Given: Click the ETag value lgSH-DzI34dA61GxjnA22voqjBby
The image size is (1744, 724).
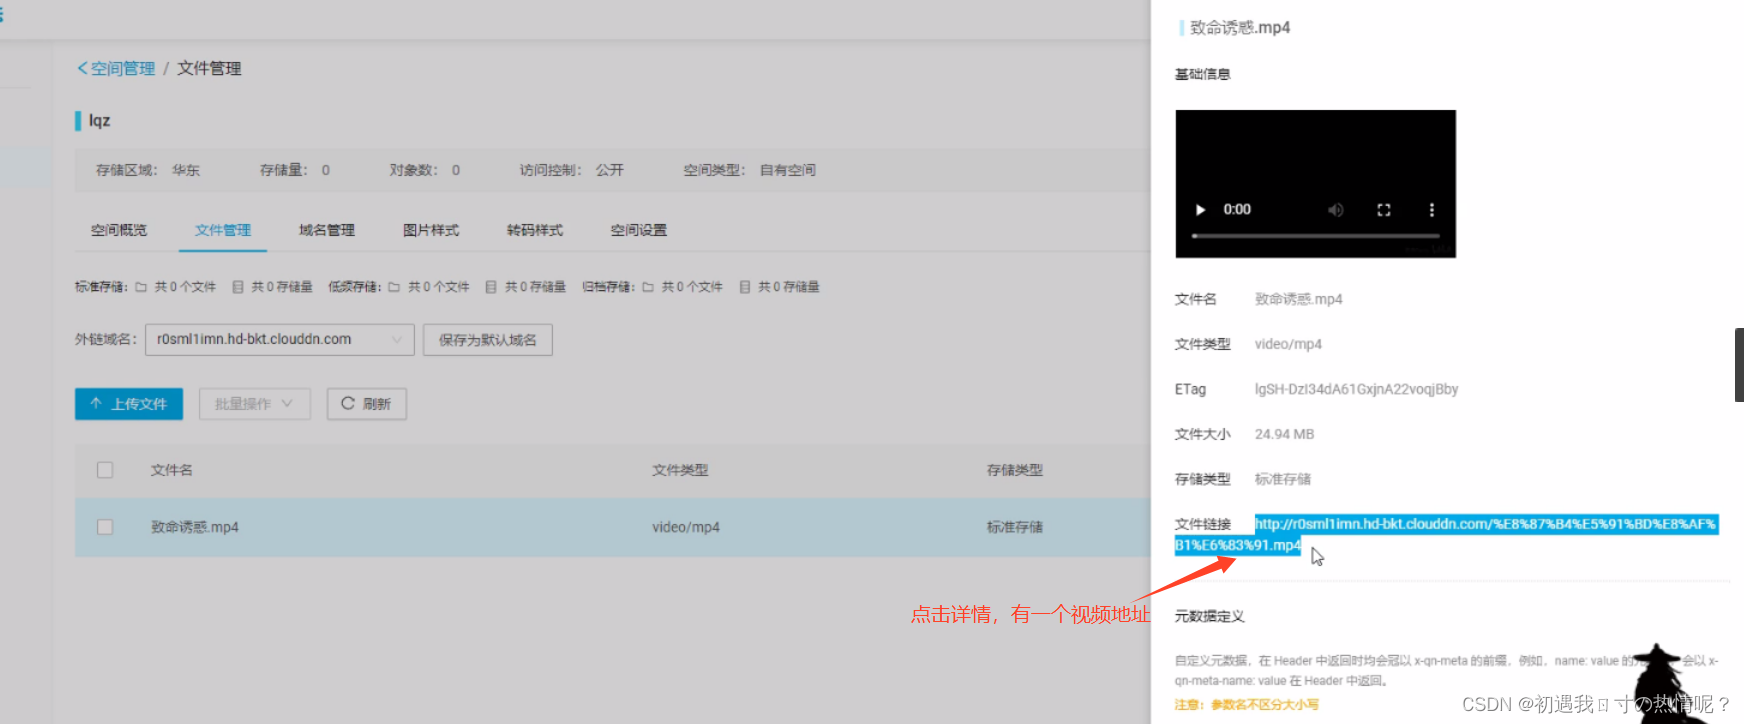Looking at the screenshot, I should [1356, 389].
